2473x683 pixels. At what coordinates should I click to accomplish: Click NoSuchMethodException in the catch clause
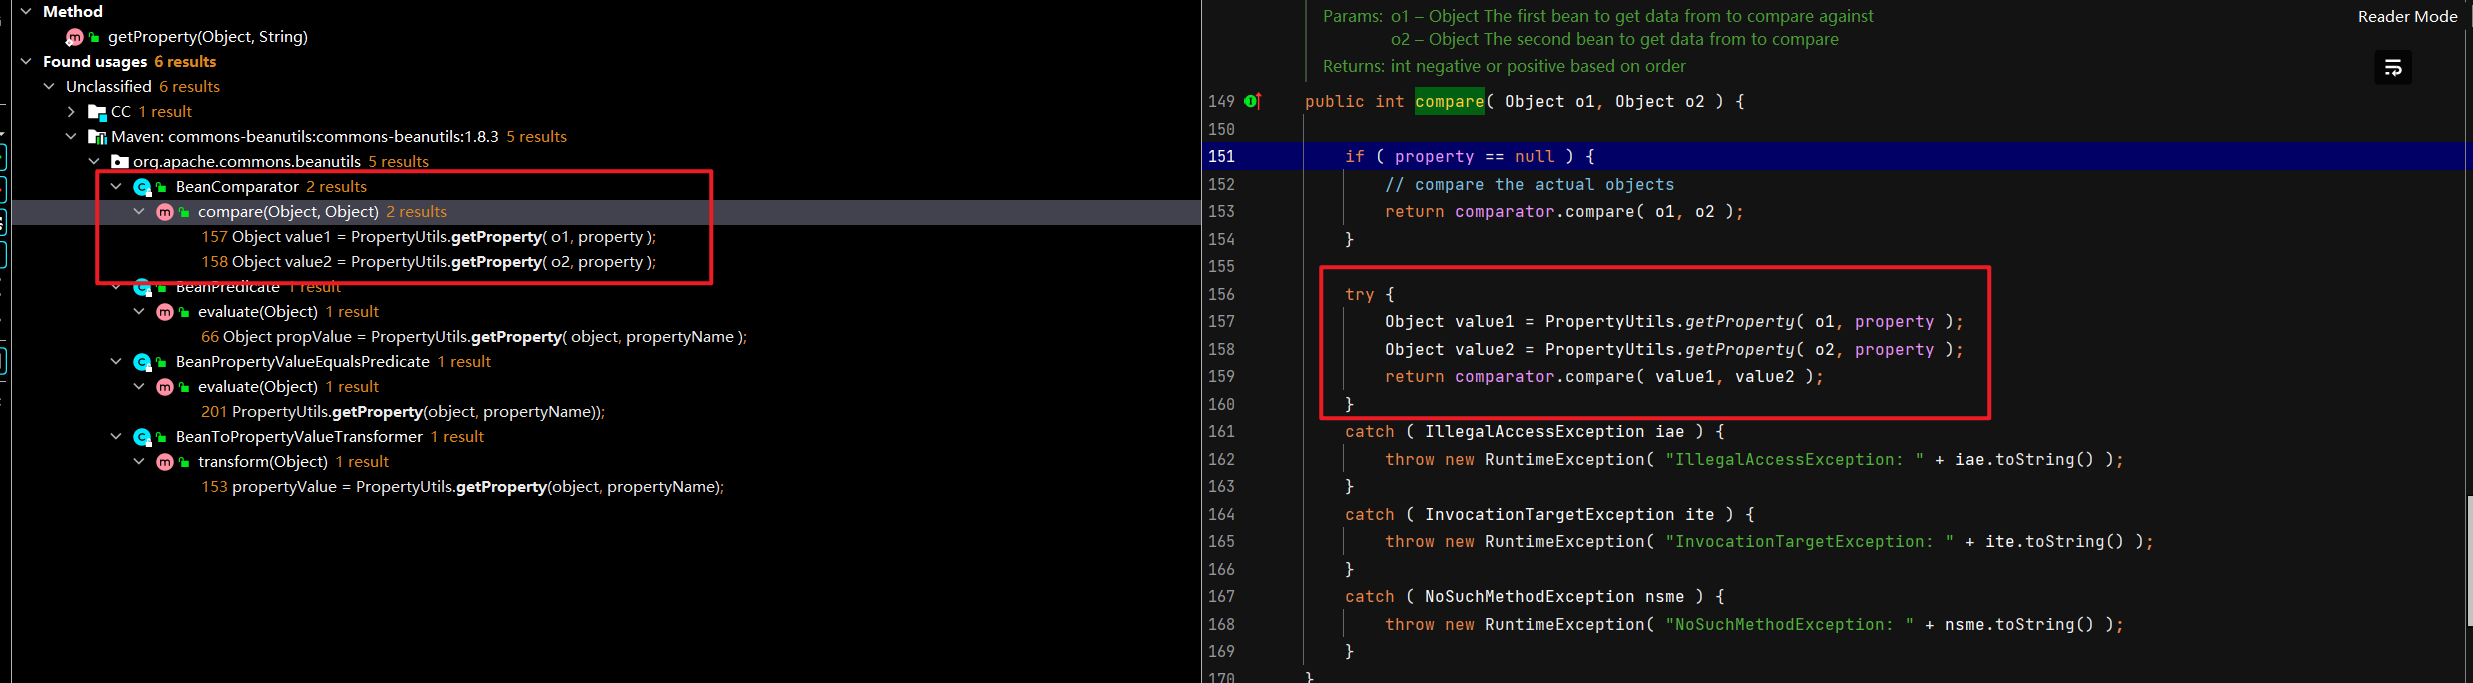coord(1529,596)
